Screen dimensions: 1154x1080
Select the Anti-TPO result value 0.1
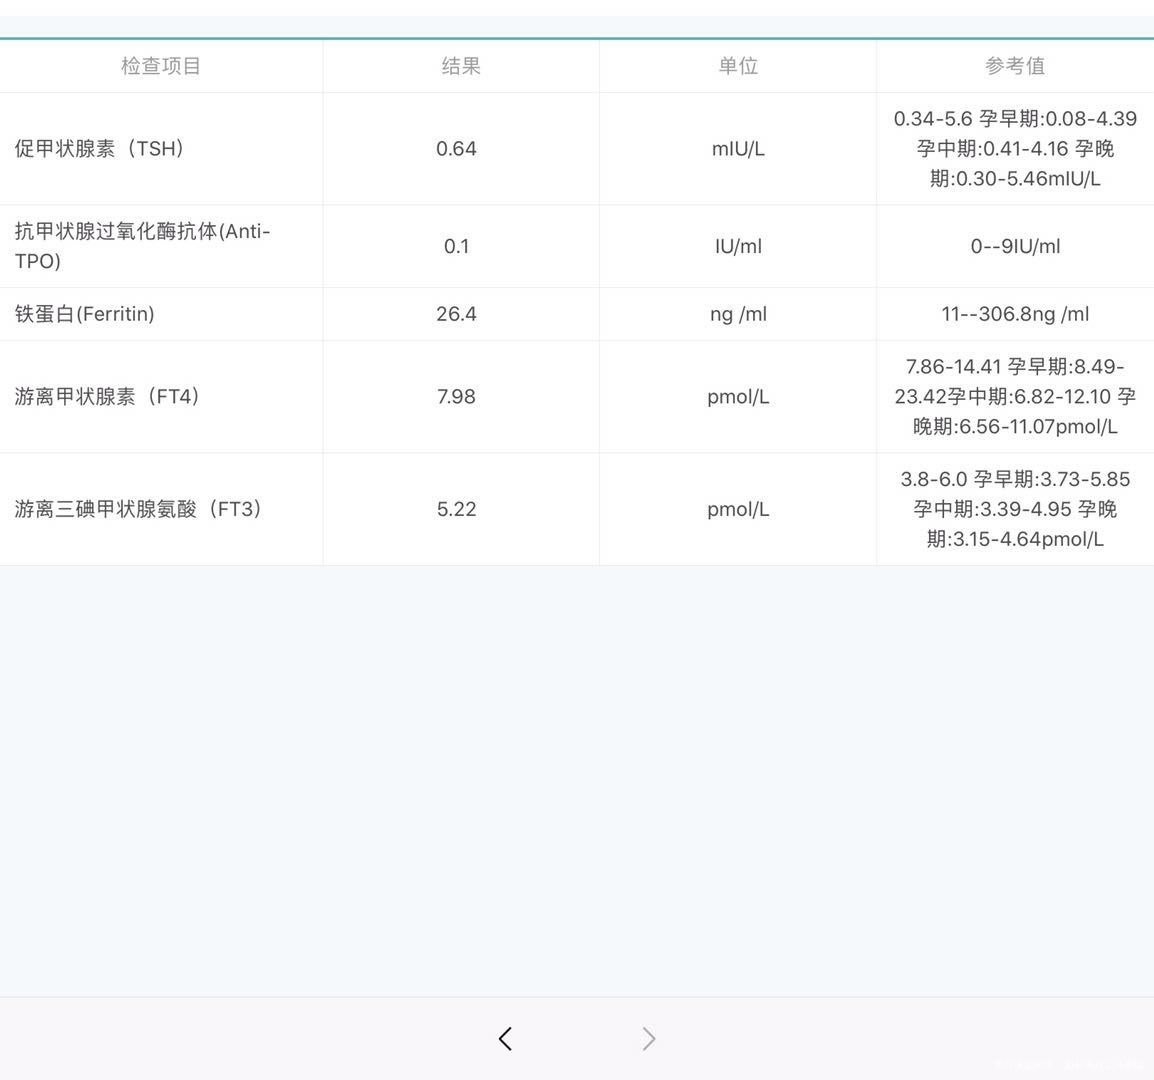tap(457, 246)
